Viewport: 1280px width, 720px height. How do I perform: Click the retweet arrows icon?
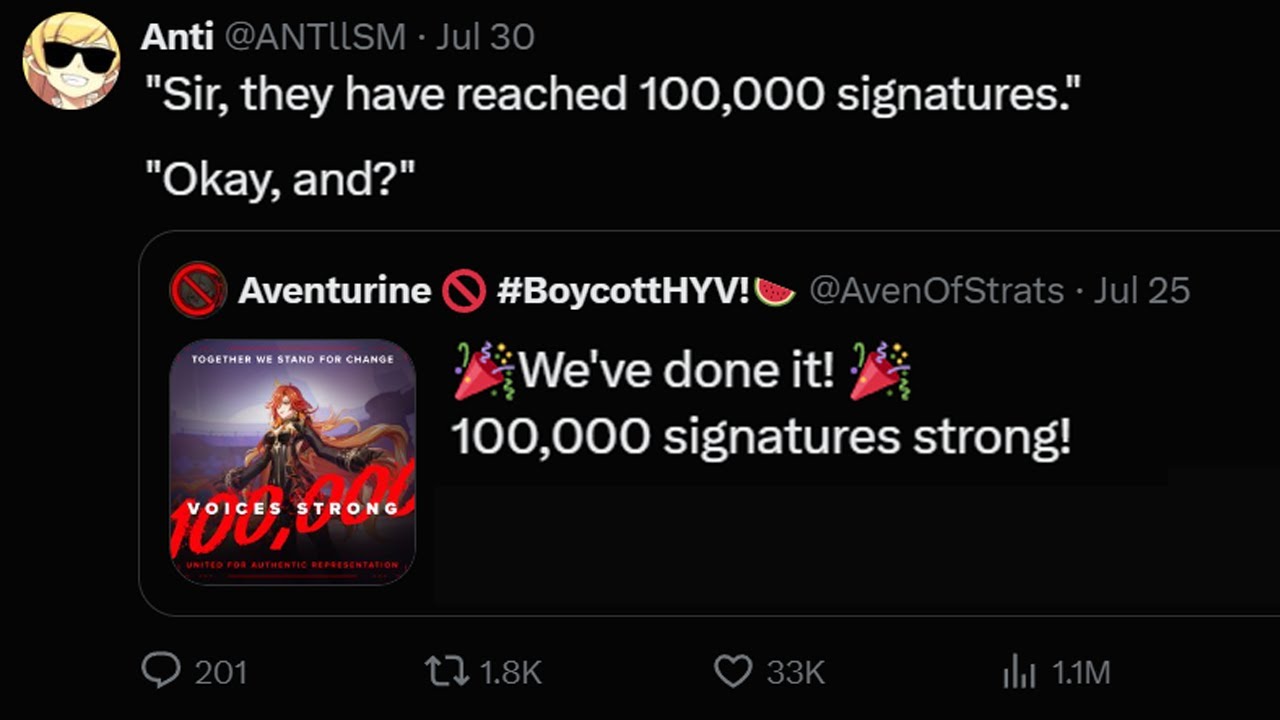(446, 672)
